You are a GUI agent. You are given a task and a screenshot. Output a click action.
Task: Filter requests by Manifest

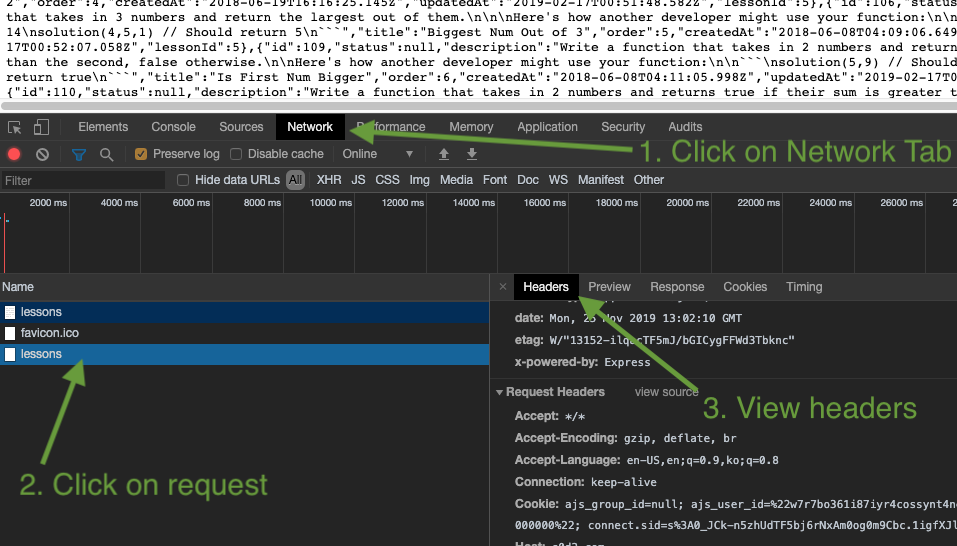click(x=601, y=180)
